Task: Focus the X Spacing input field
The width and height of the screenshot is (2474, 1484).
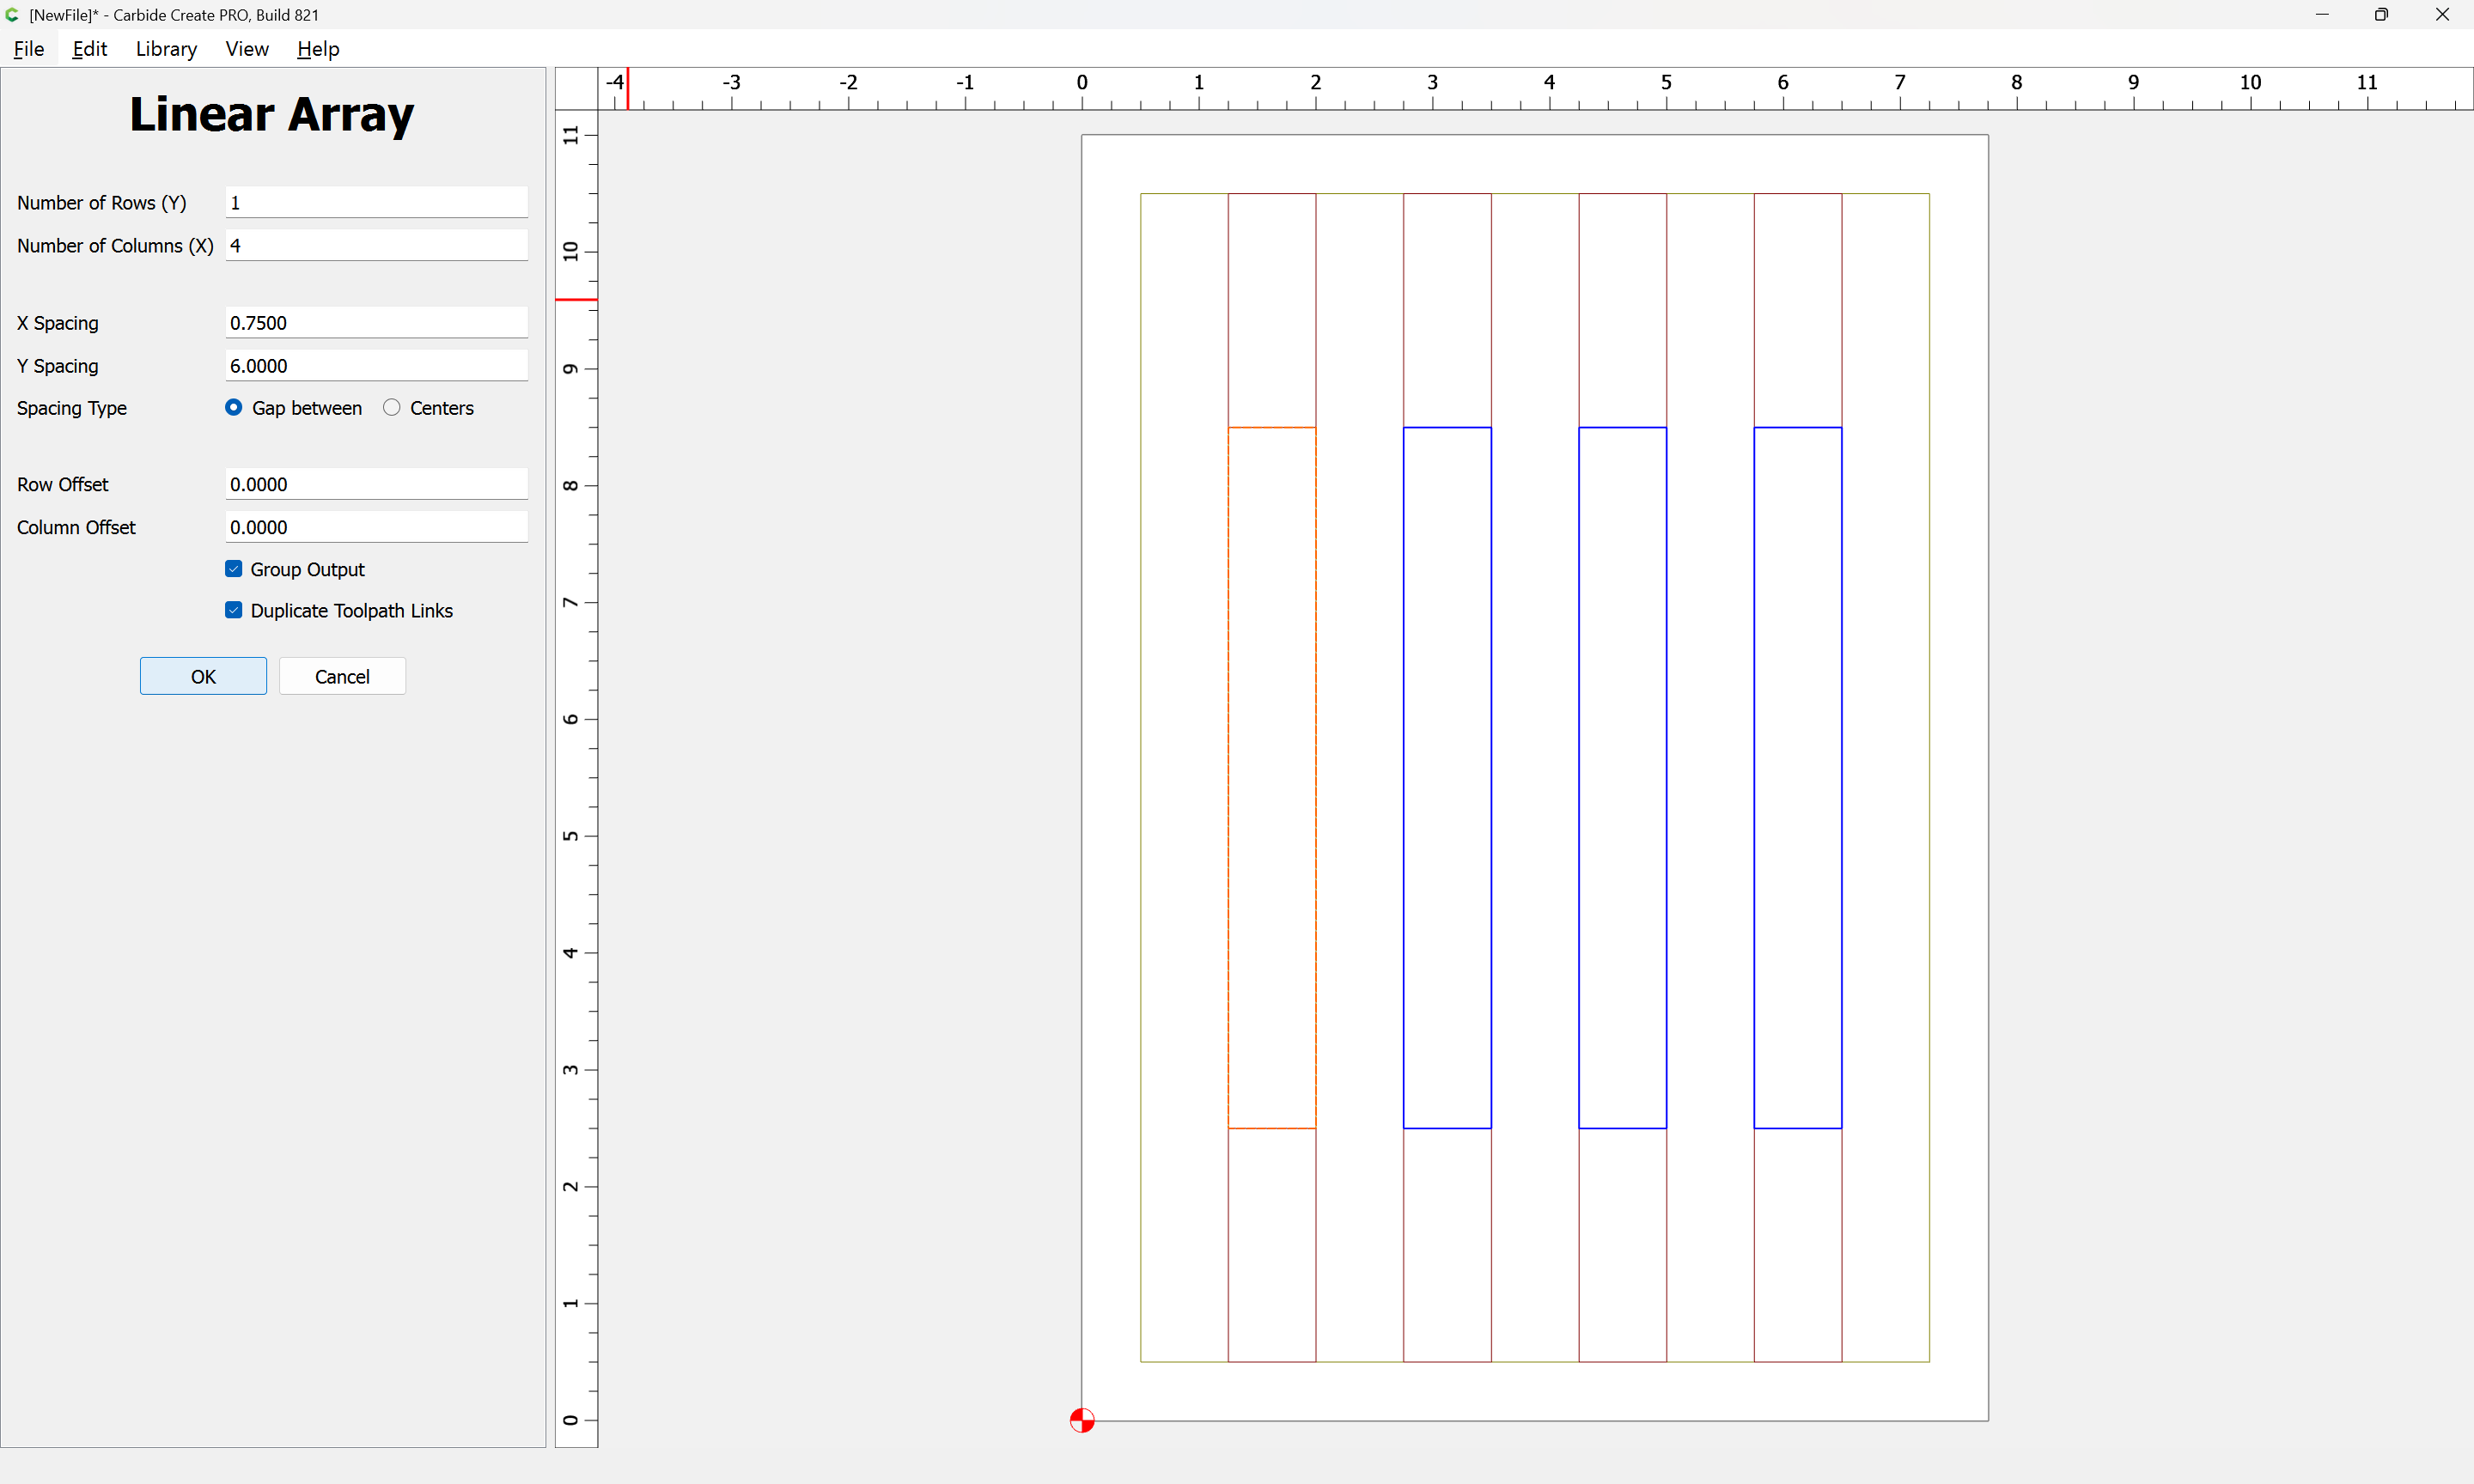Action: 376,322
